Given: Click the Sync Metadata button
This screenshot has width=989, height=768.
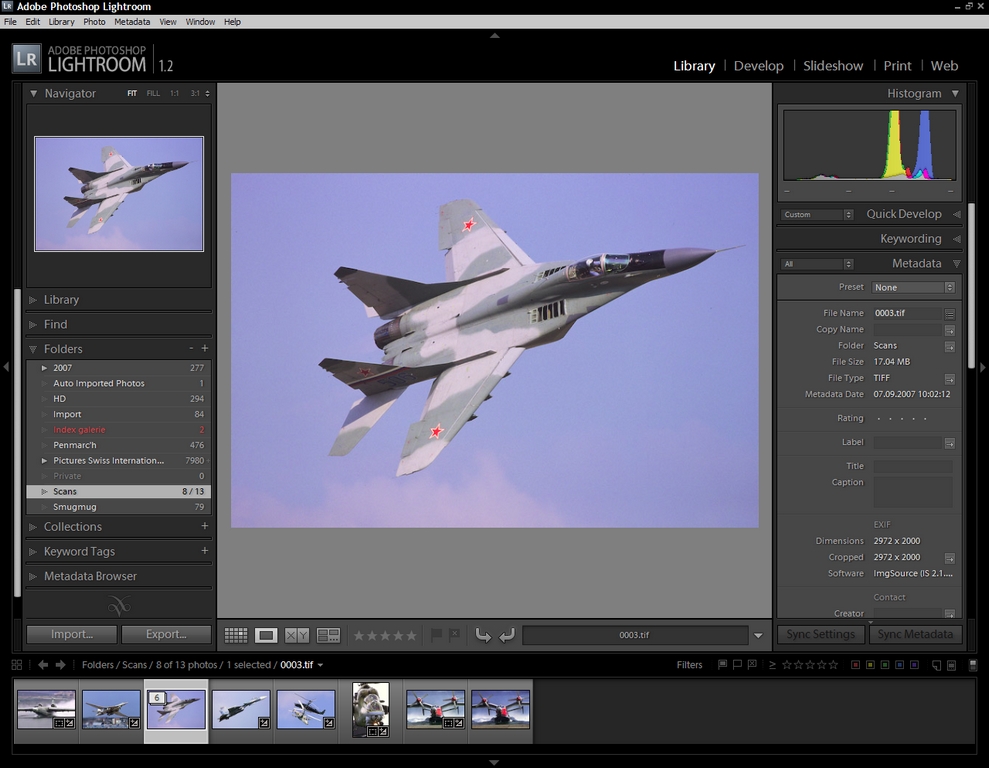Looking at the screenshot, I should [x=915, y=634].
